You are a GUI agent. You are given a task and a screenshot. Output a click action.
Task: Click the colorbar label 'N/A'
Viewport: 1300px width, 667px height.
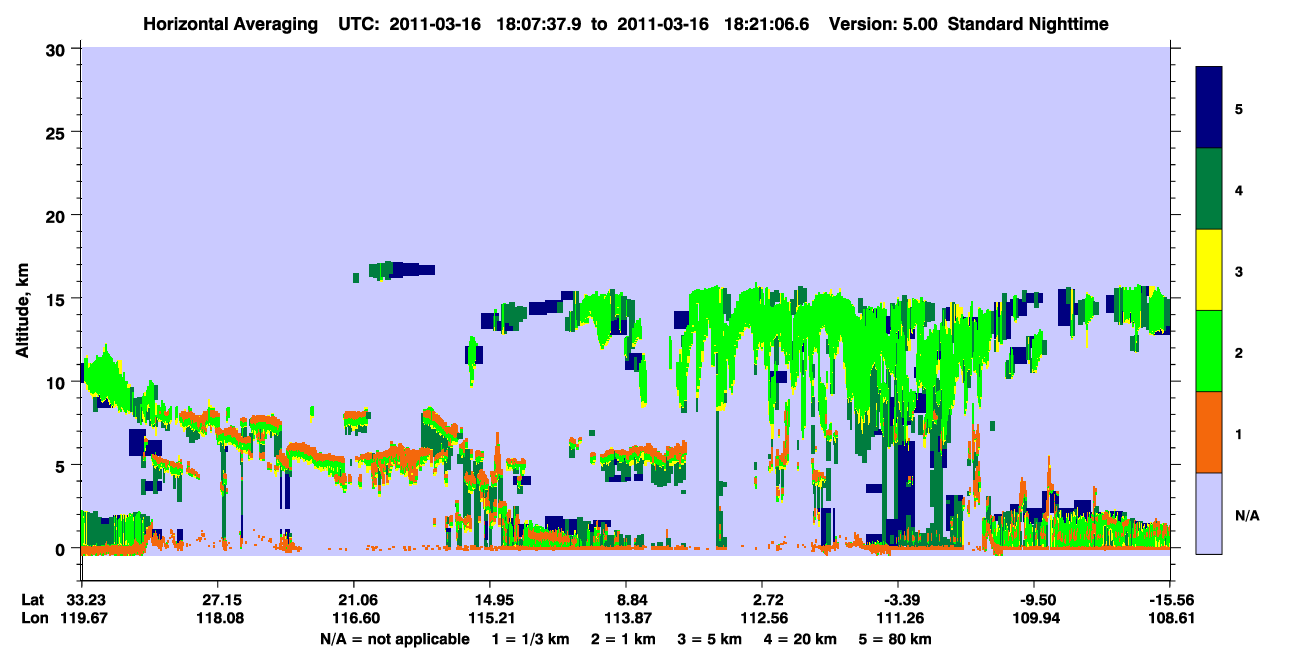pos(1246,515)
